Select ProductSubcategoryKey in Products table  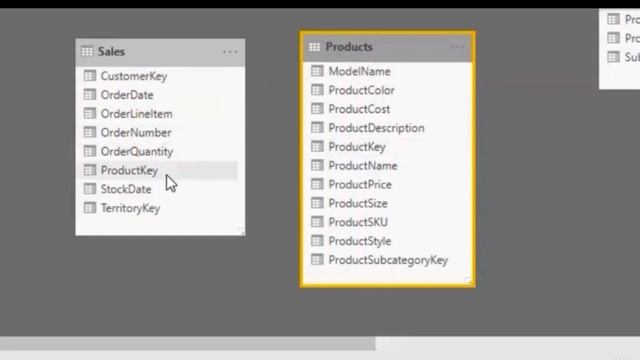coord(388,260)
